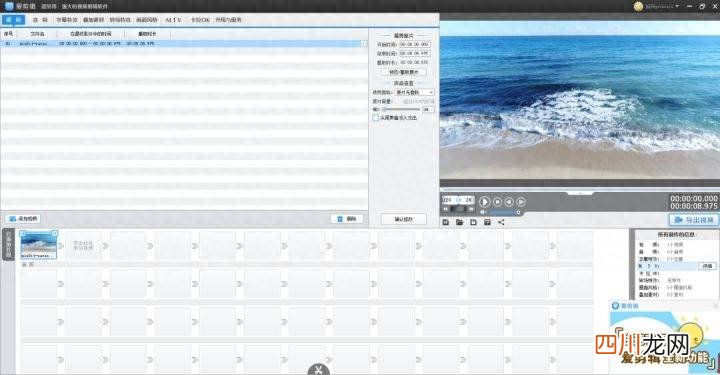Step back one frame in the preview
The height and width of the screenshot is (375, 720).
tap(509, 201)
